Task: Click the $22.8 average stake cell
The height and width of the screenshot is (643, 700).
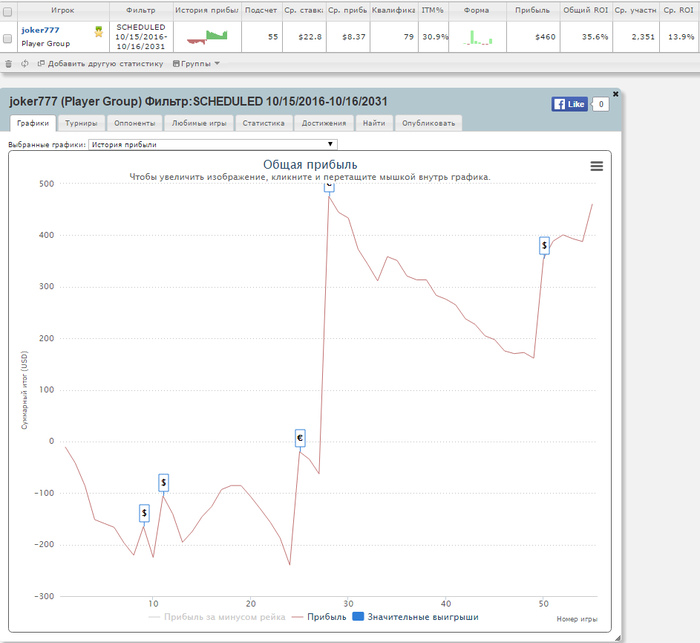Action: tap(304, 37)
